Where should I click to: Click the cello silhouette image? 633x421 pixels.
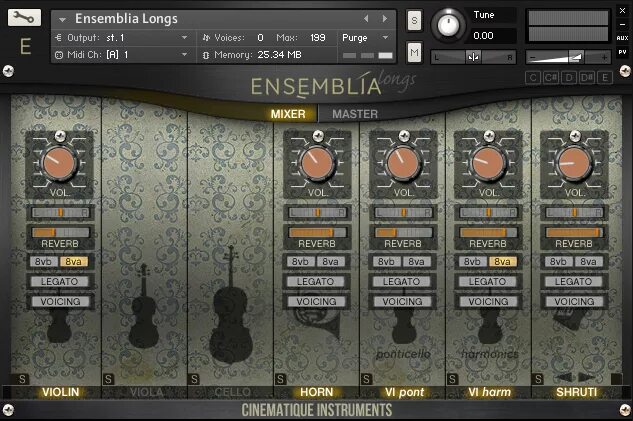pos(231,305)
